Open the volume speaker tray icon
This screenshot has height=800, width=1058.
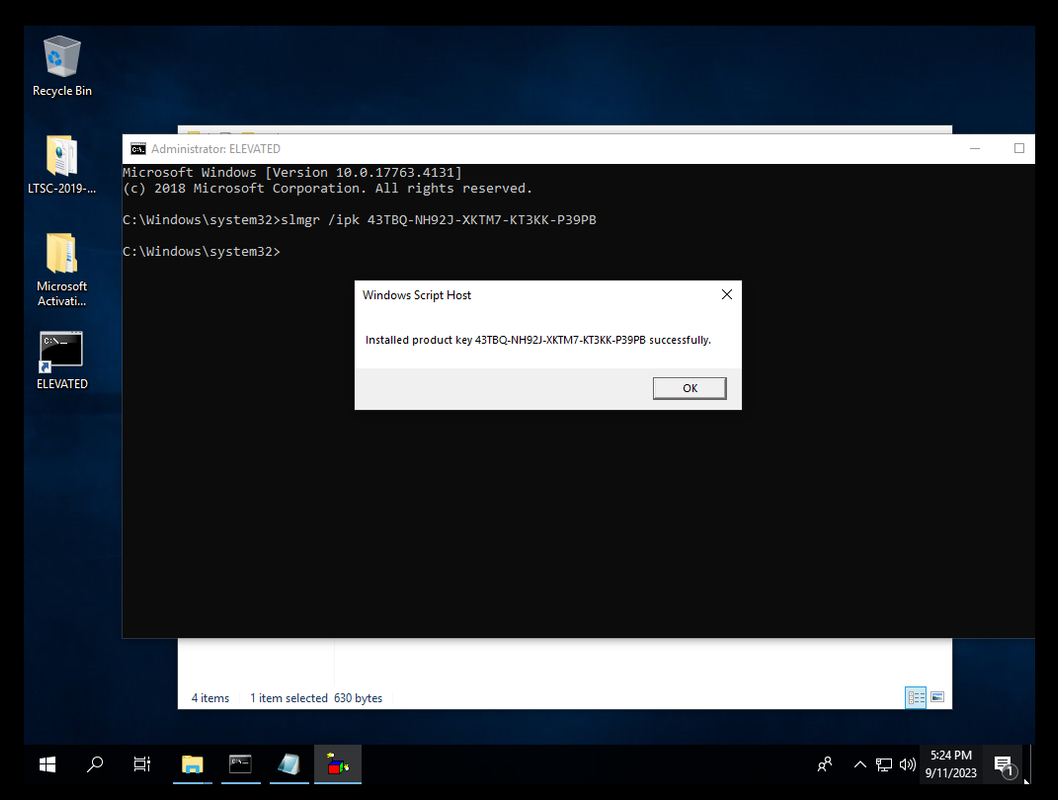pos(908,764)
